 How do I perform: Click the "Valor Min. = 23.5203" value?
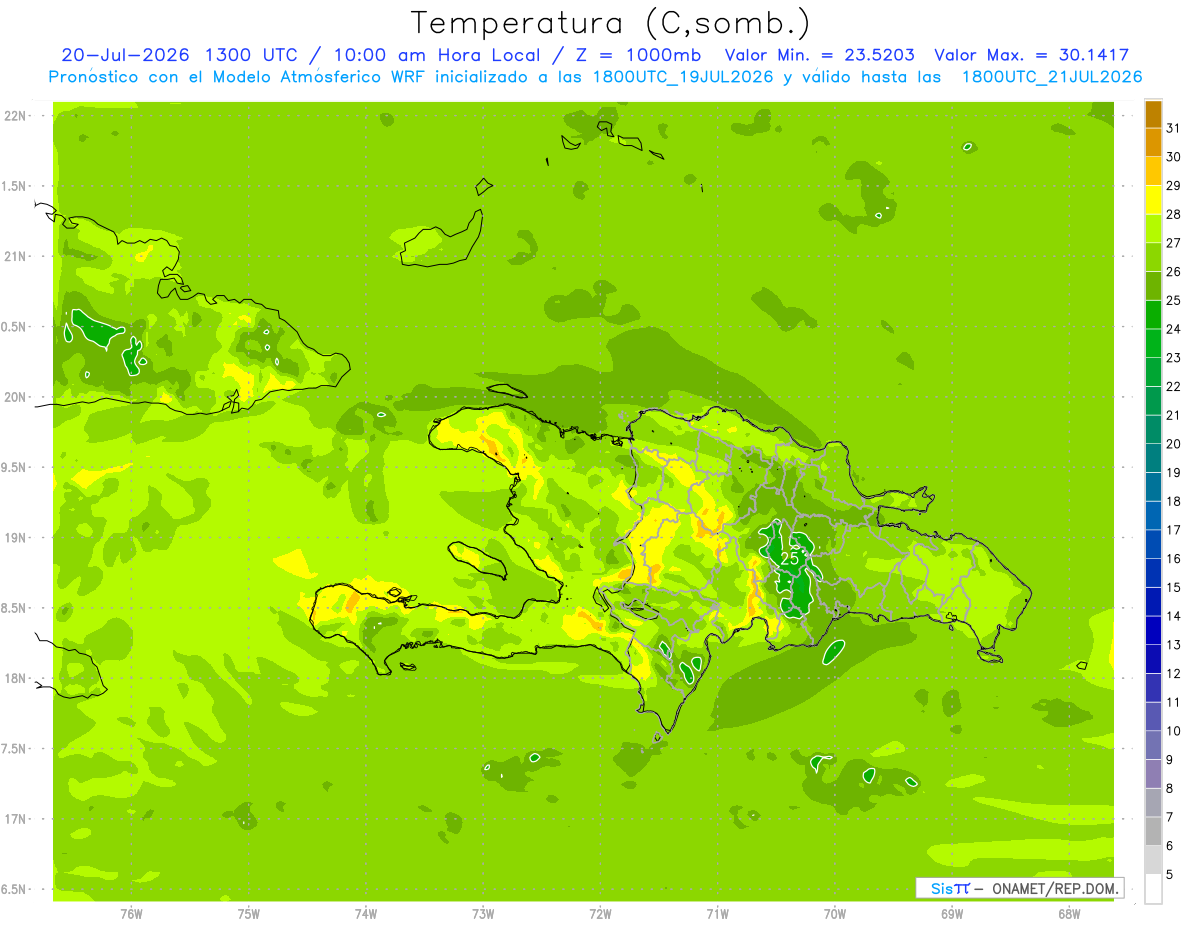[819, 55]
